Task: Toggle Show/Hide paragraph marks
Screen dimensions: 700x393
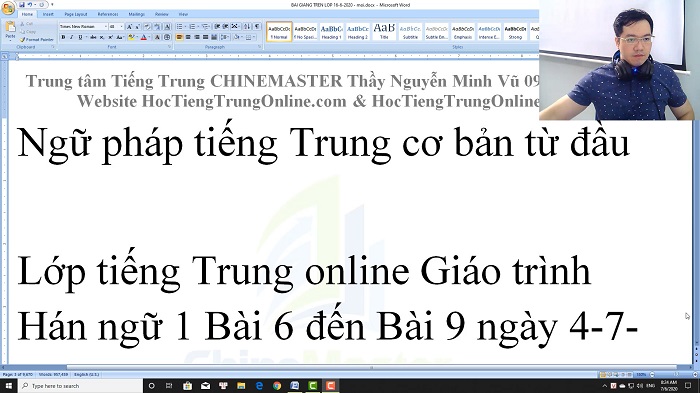Action: coord(257,26)
